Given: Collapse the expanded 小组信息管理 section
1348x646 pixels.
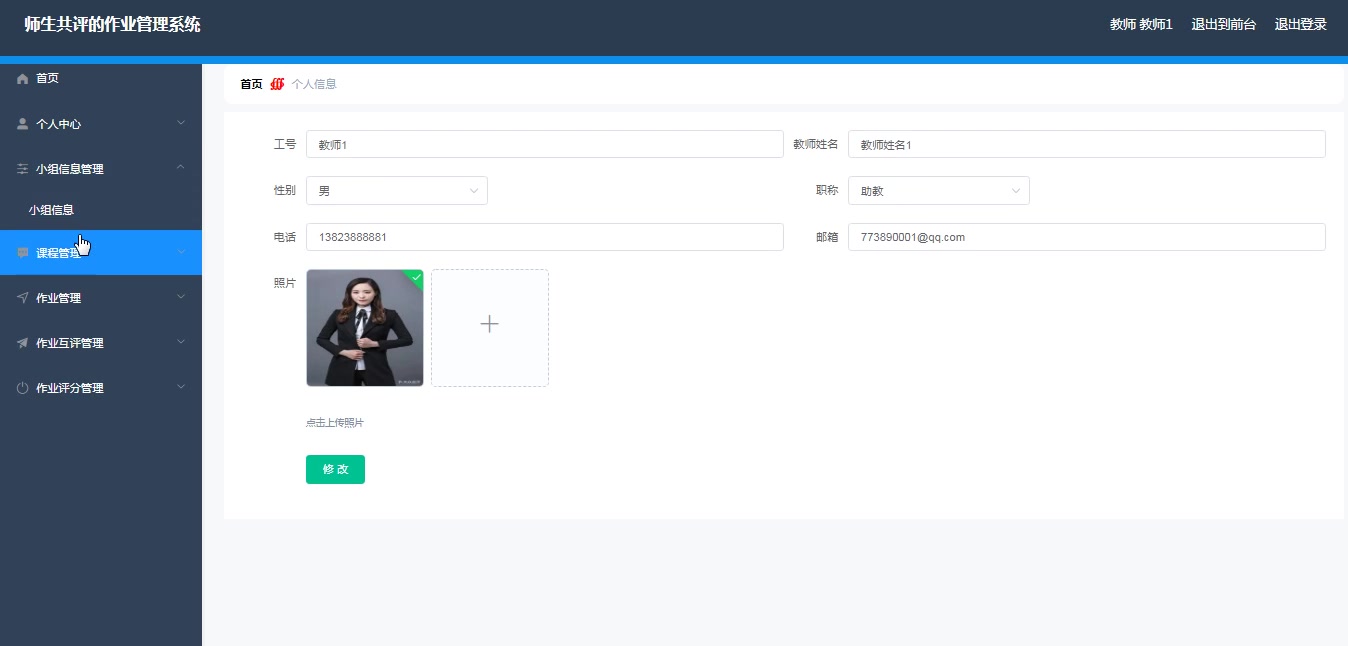Looking at the screenshot, I should (180, 167).
